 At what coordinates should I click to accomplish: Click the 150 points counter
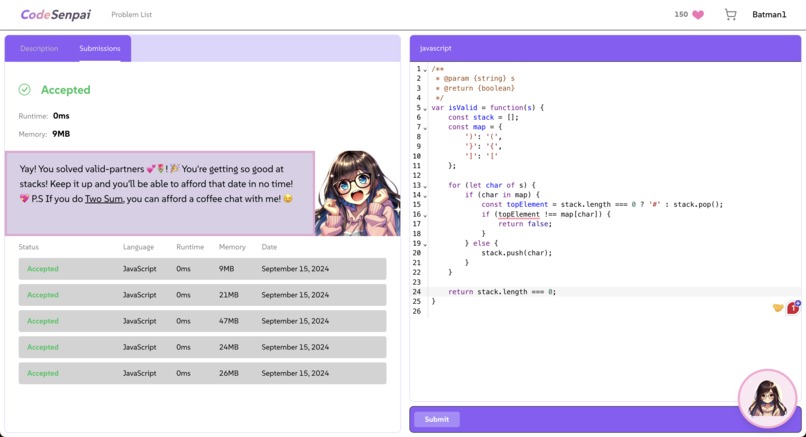coord(681,14)
